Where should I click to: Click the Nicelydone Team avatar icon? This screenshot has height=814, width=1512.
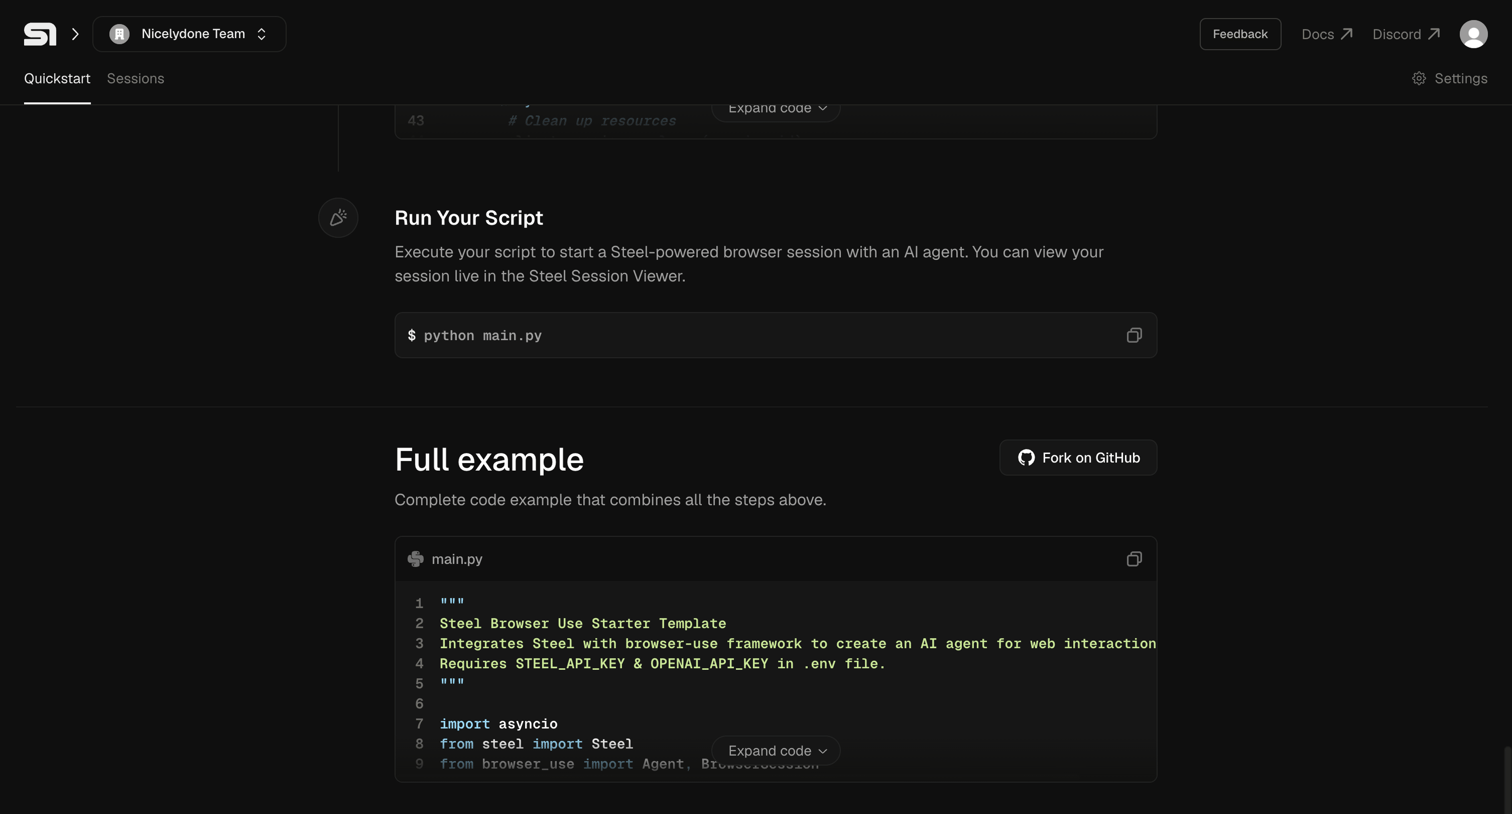[x=119, y=34]
